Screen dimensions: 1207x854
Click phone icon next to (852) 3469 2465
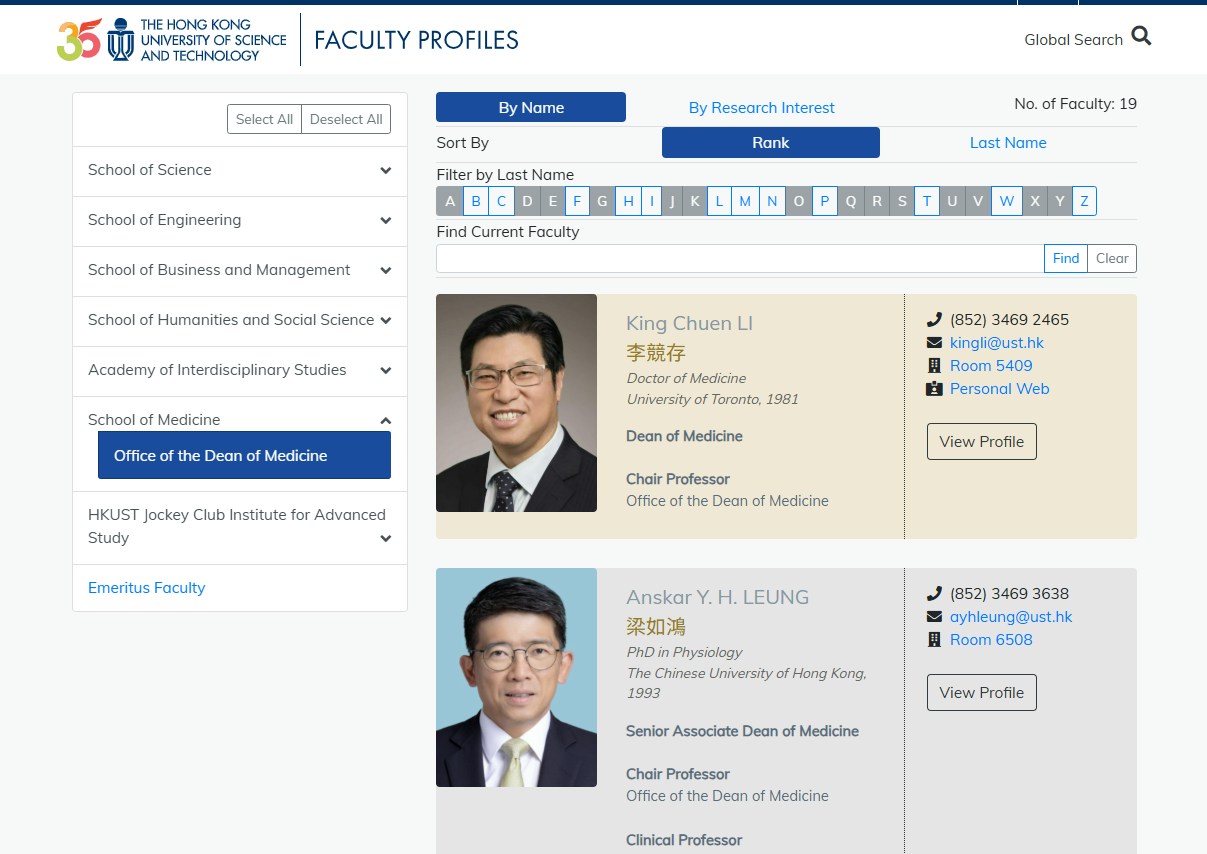click(934, 320)
